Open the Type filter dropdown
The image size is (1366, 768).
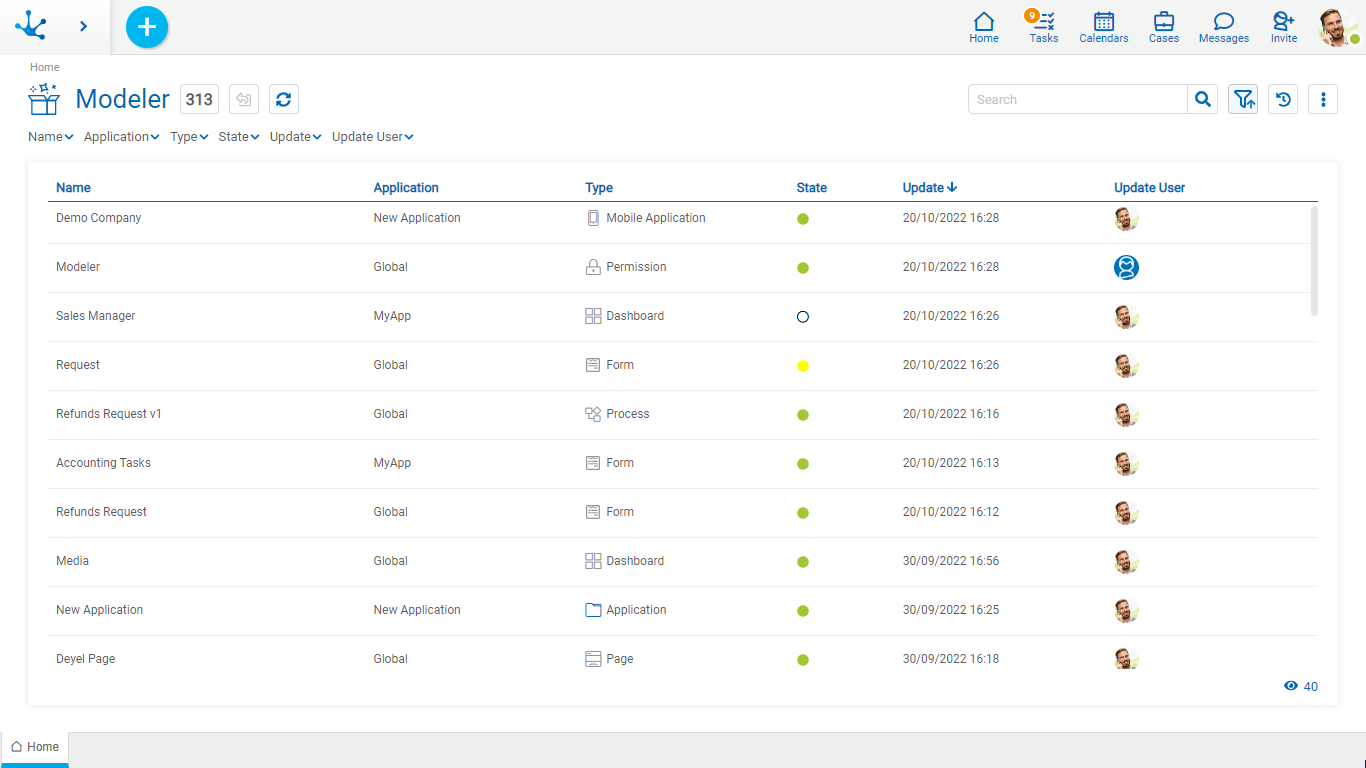189,137
